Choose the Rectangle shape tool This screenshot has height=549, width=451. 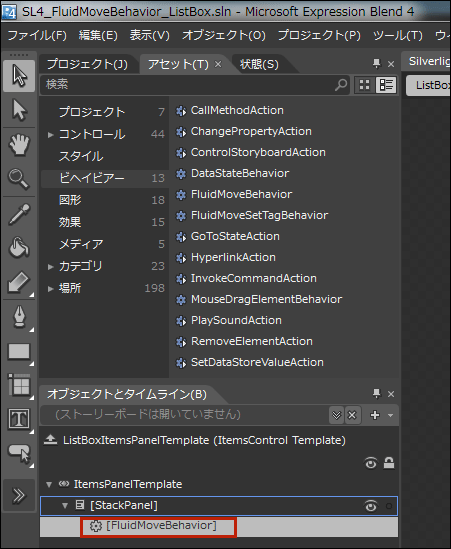[x=19, y=351]
